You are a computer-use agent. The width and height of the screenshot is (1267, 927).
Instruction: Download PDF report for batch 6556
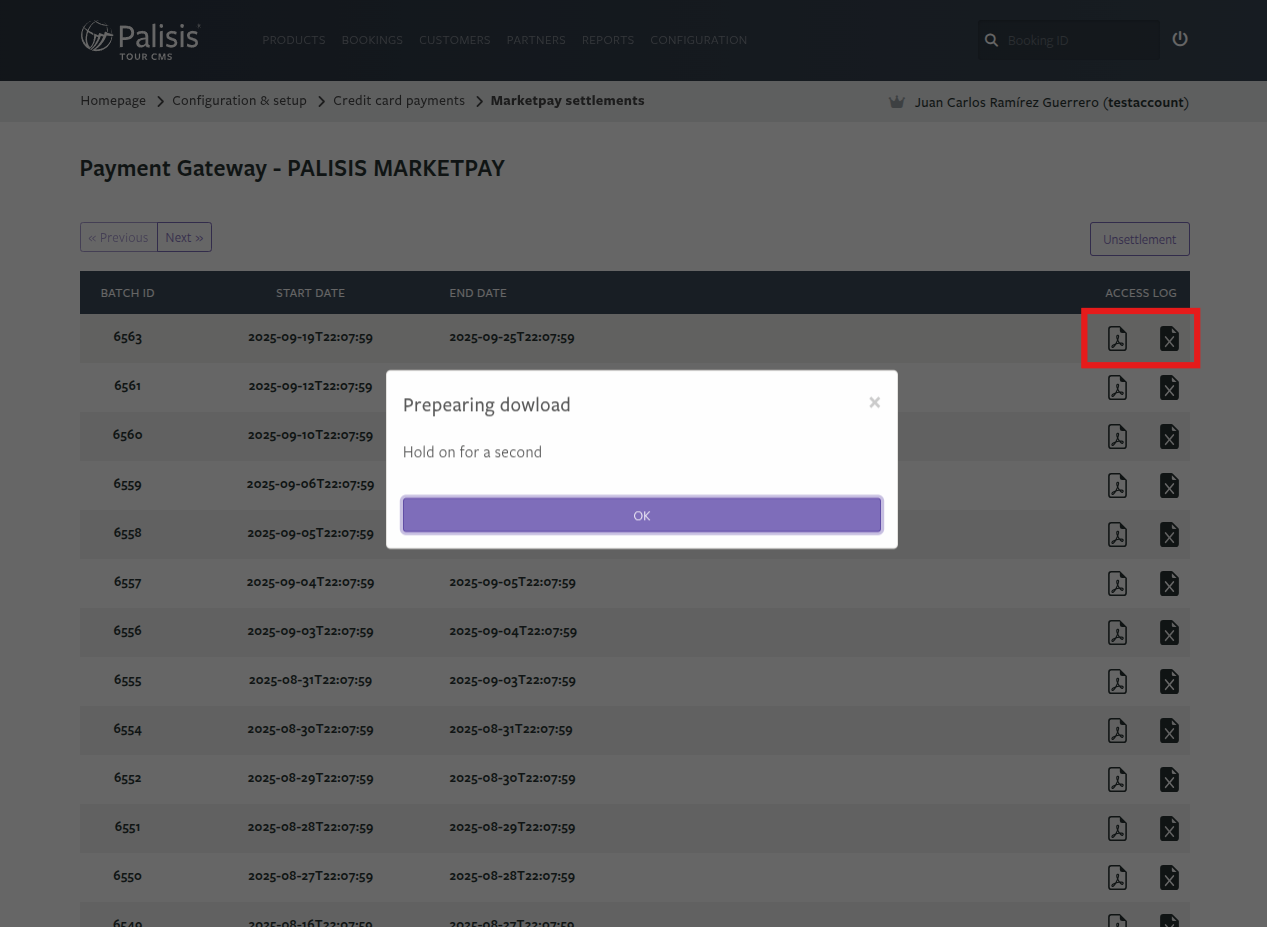1117,633
